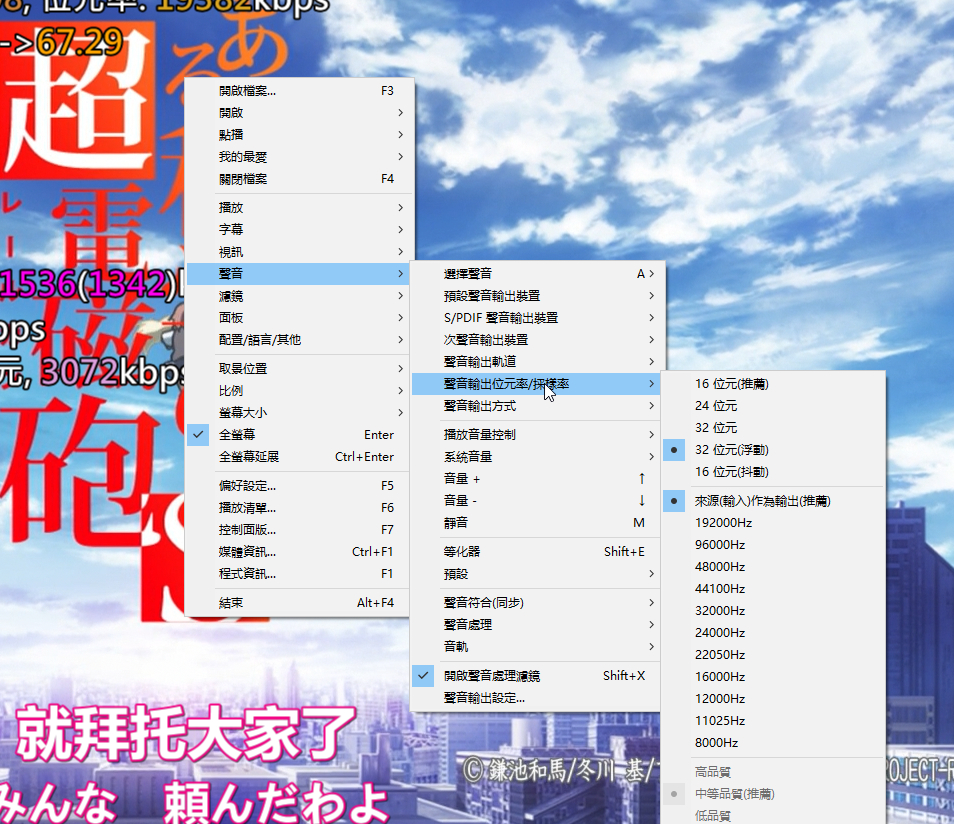Open the S/PDIF 聲音輸出裝置 submenu
Image resolution: width=954 pixels, height=824 pixels.
click(x=537, y=318)
